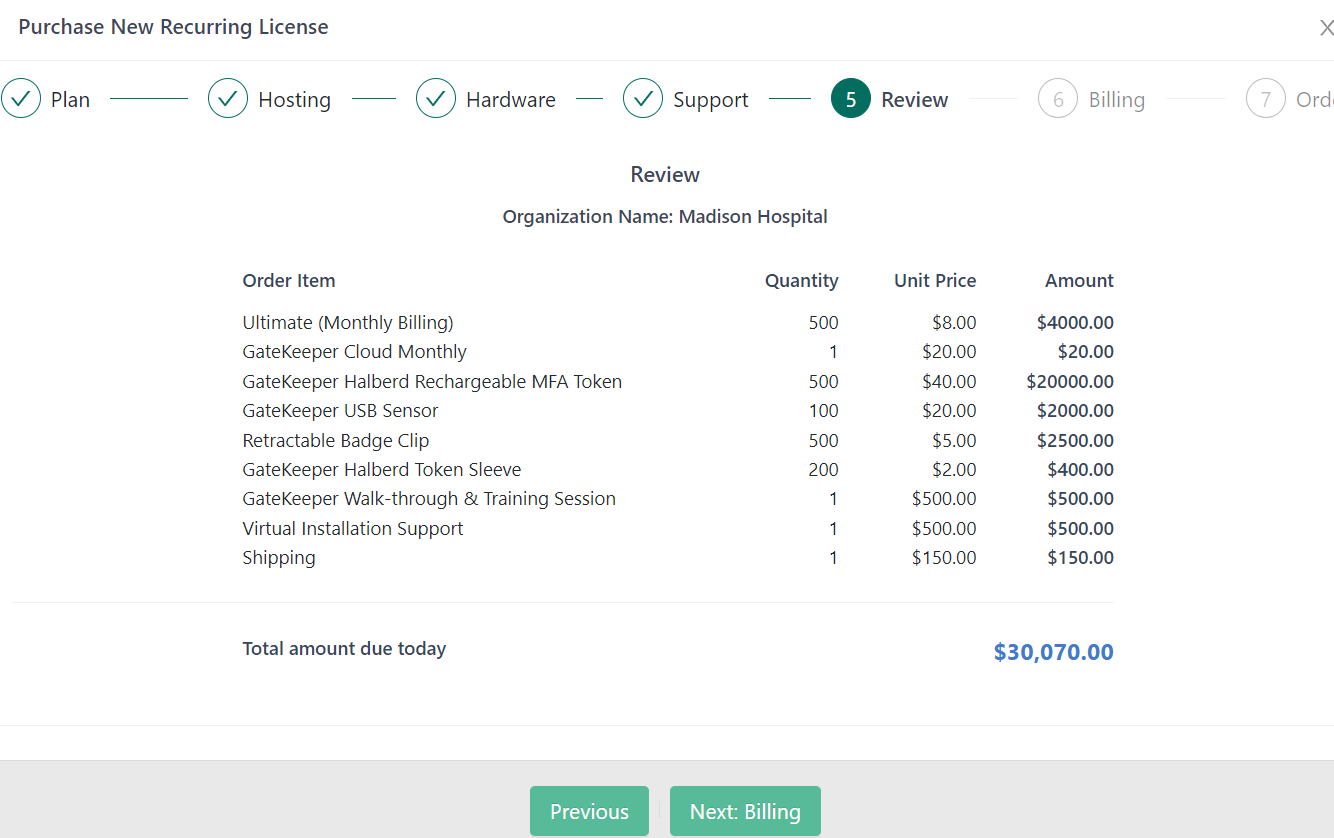Click the $2.00 unit price

[x=955, y=470]
